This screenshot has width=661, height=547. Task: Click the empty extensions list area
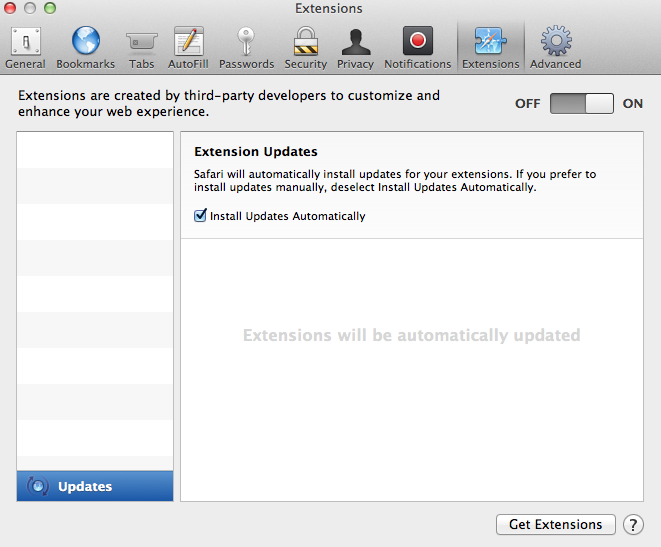pyautogui.click(x=95, y=301)
